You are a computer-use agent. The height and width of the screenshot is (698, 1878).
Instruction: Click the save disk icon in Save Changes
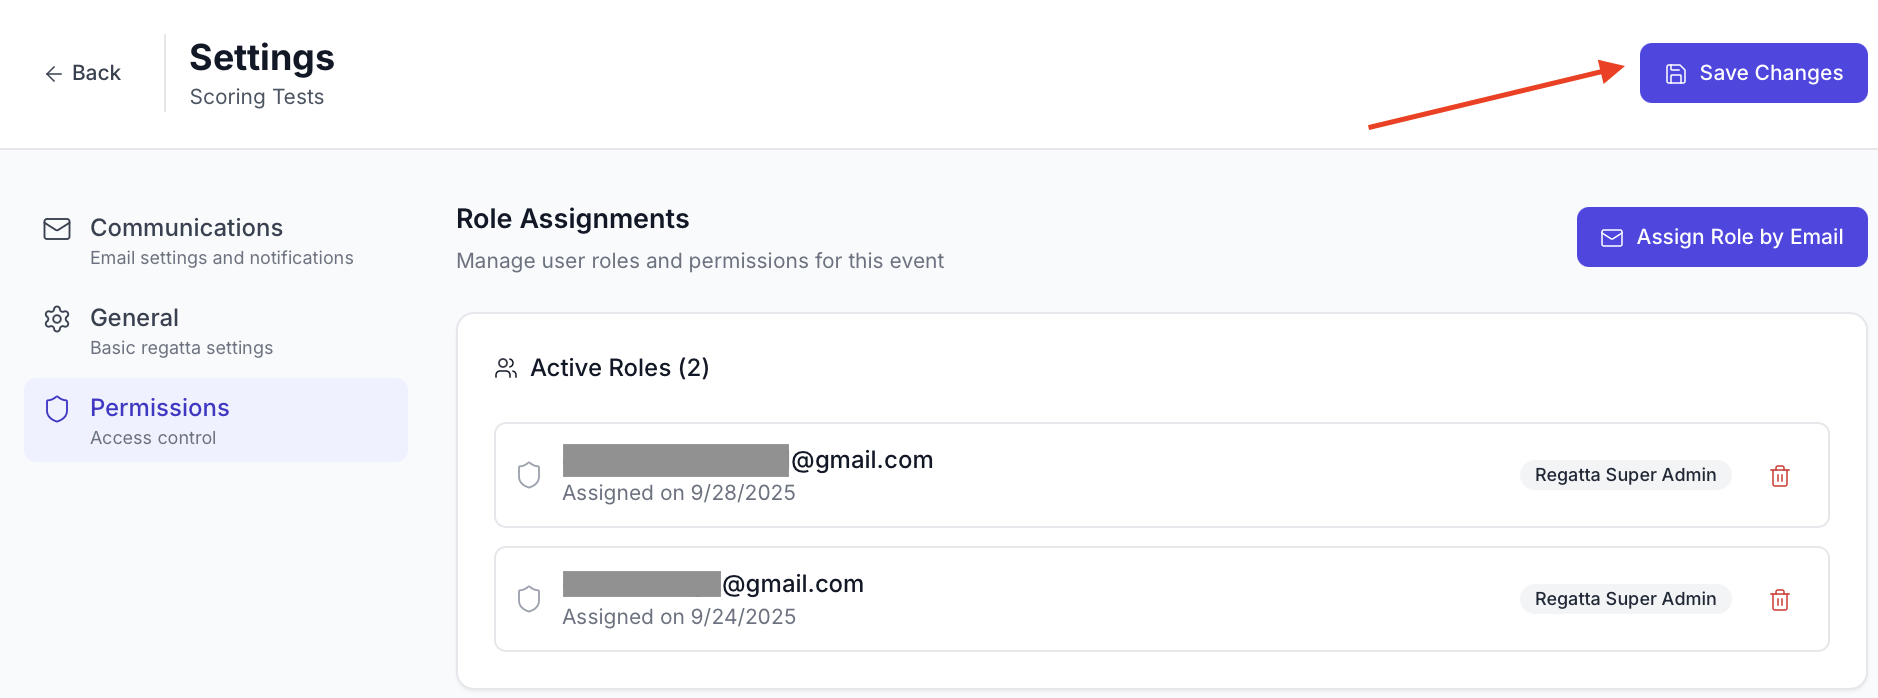click(1674, 72)
